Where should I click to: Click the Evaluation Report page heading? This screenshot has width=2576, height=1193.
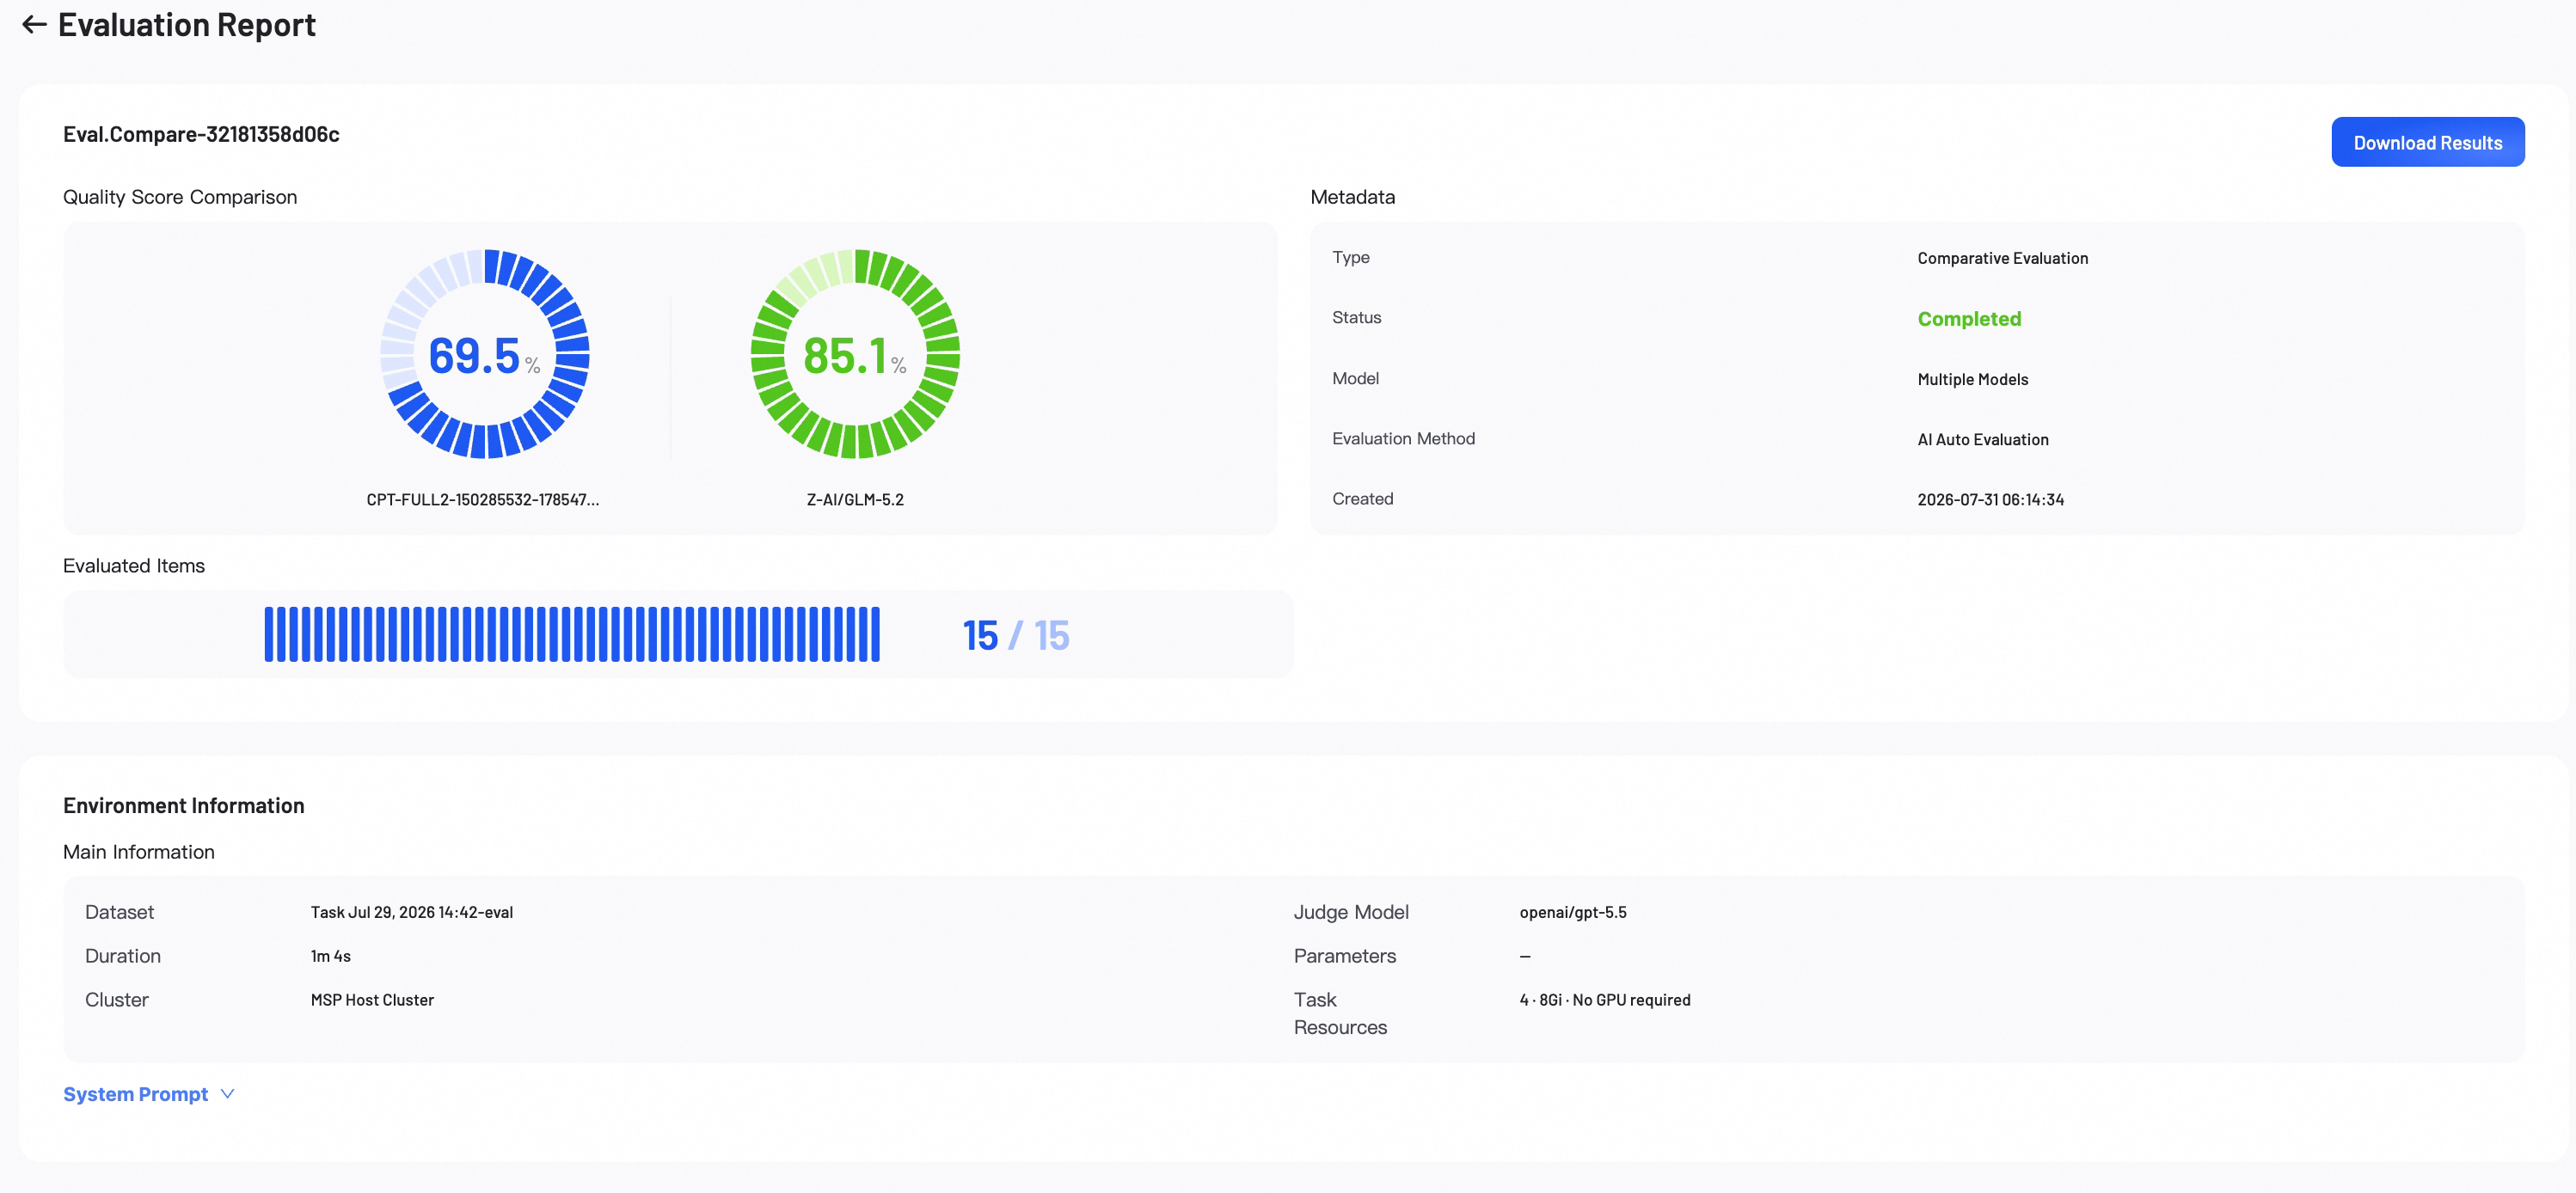[x=186, y=24]
